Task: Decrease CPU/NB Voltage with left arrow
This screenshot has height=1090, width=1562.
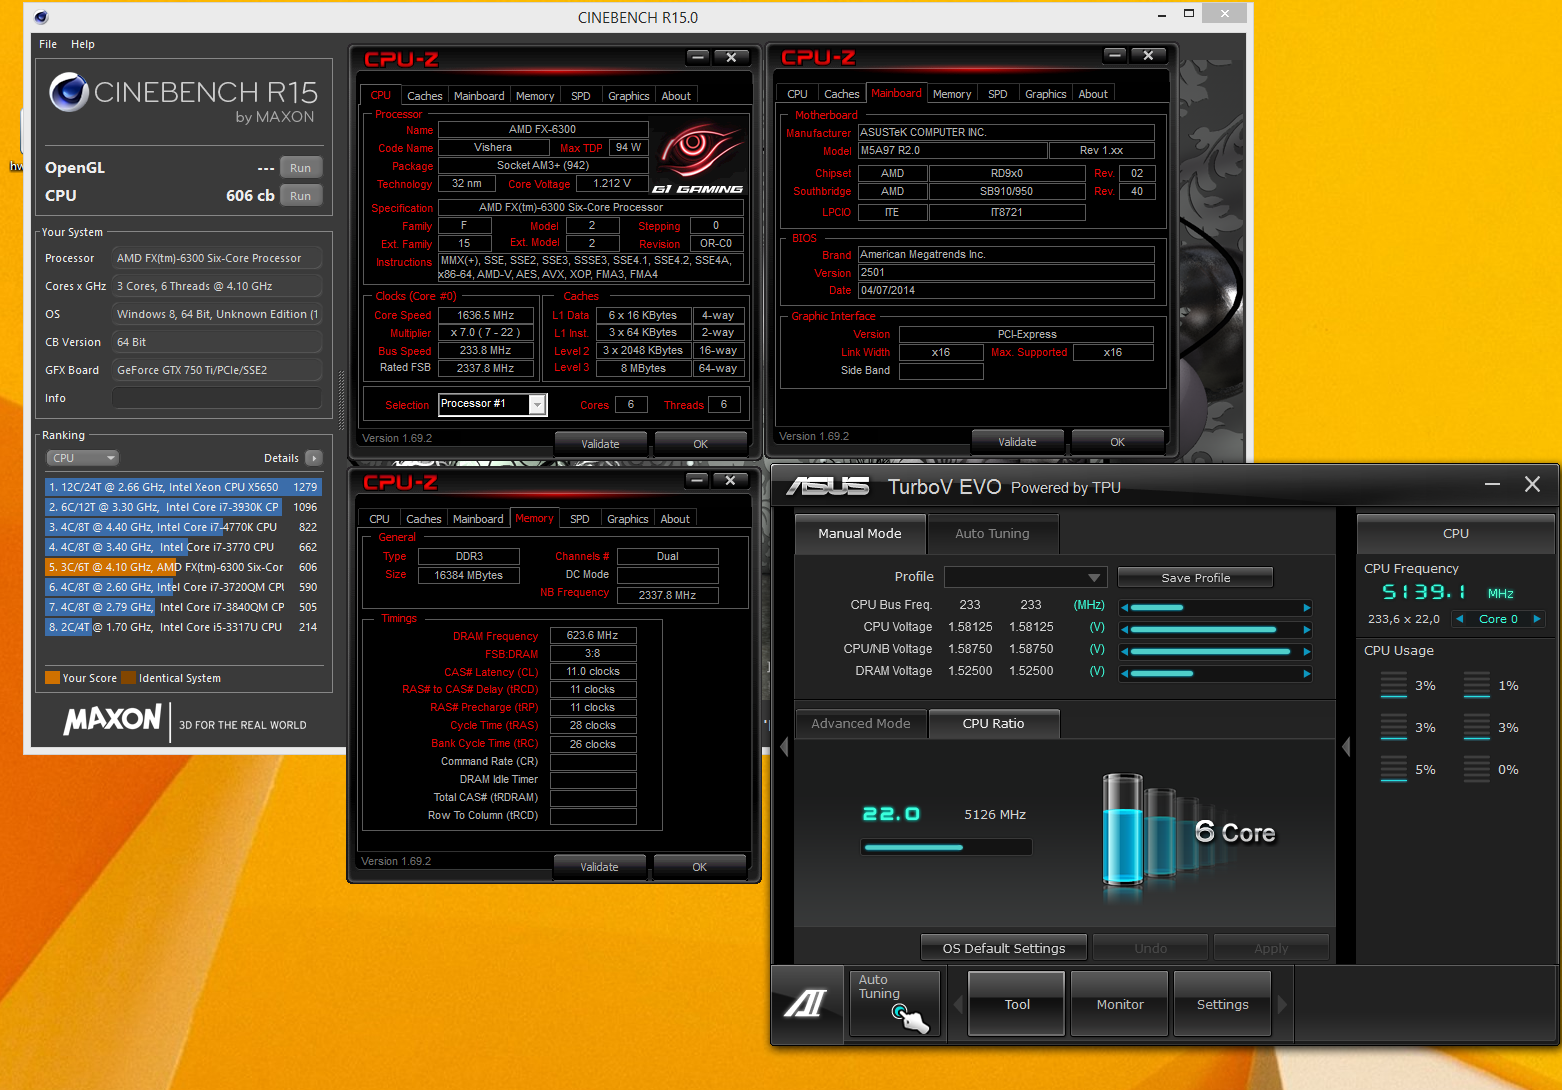Action: pos(1125,652)
